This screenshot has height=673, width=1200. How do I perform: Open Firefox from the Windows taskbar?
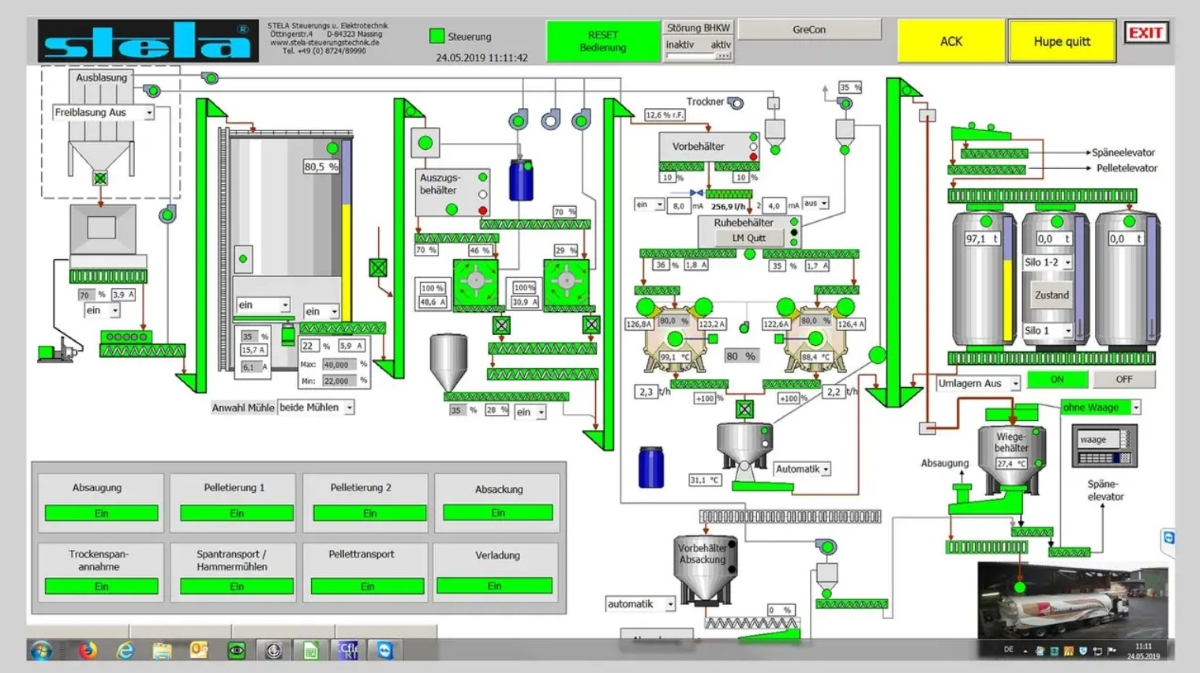(87, 651)
